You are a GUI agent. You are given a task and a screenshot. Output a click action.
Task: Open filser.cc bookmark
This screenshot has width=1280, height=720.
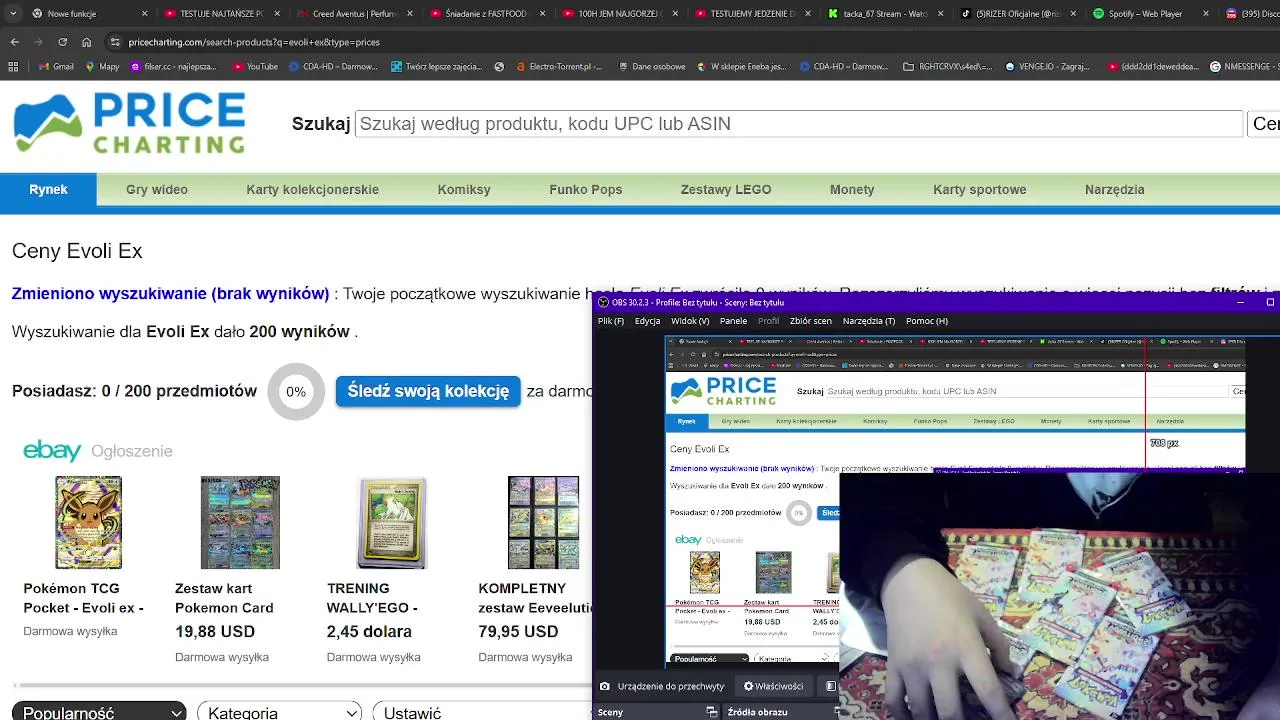(172, 67)
